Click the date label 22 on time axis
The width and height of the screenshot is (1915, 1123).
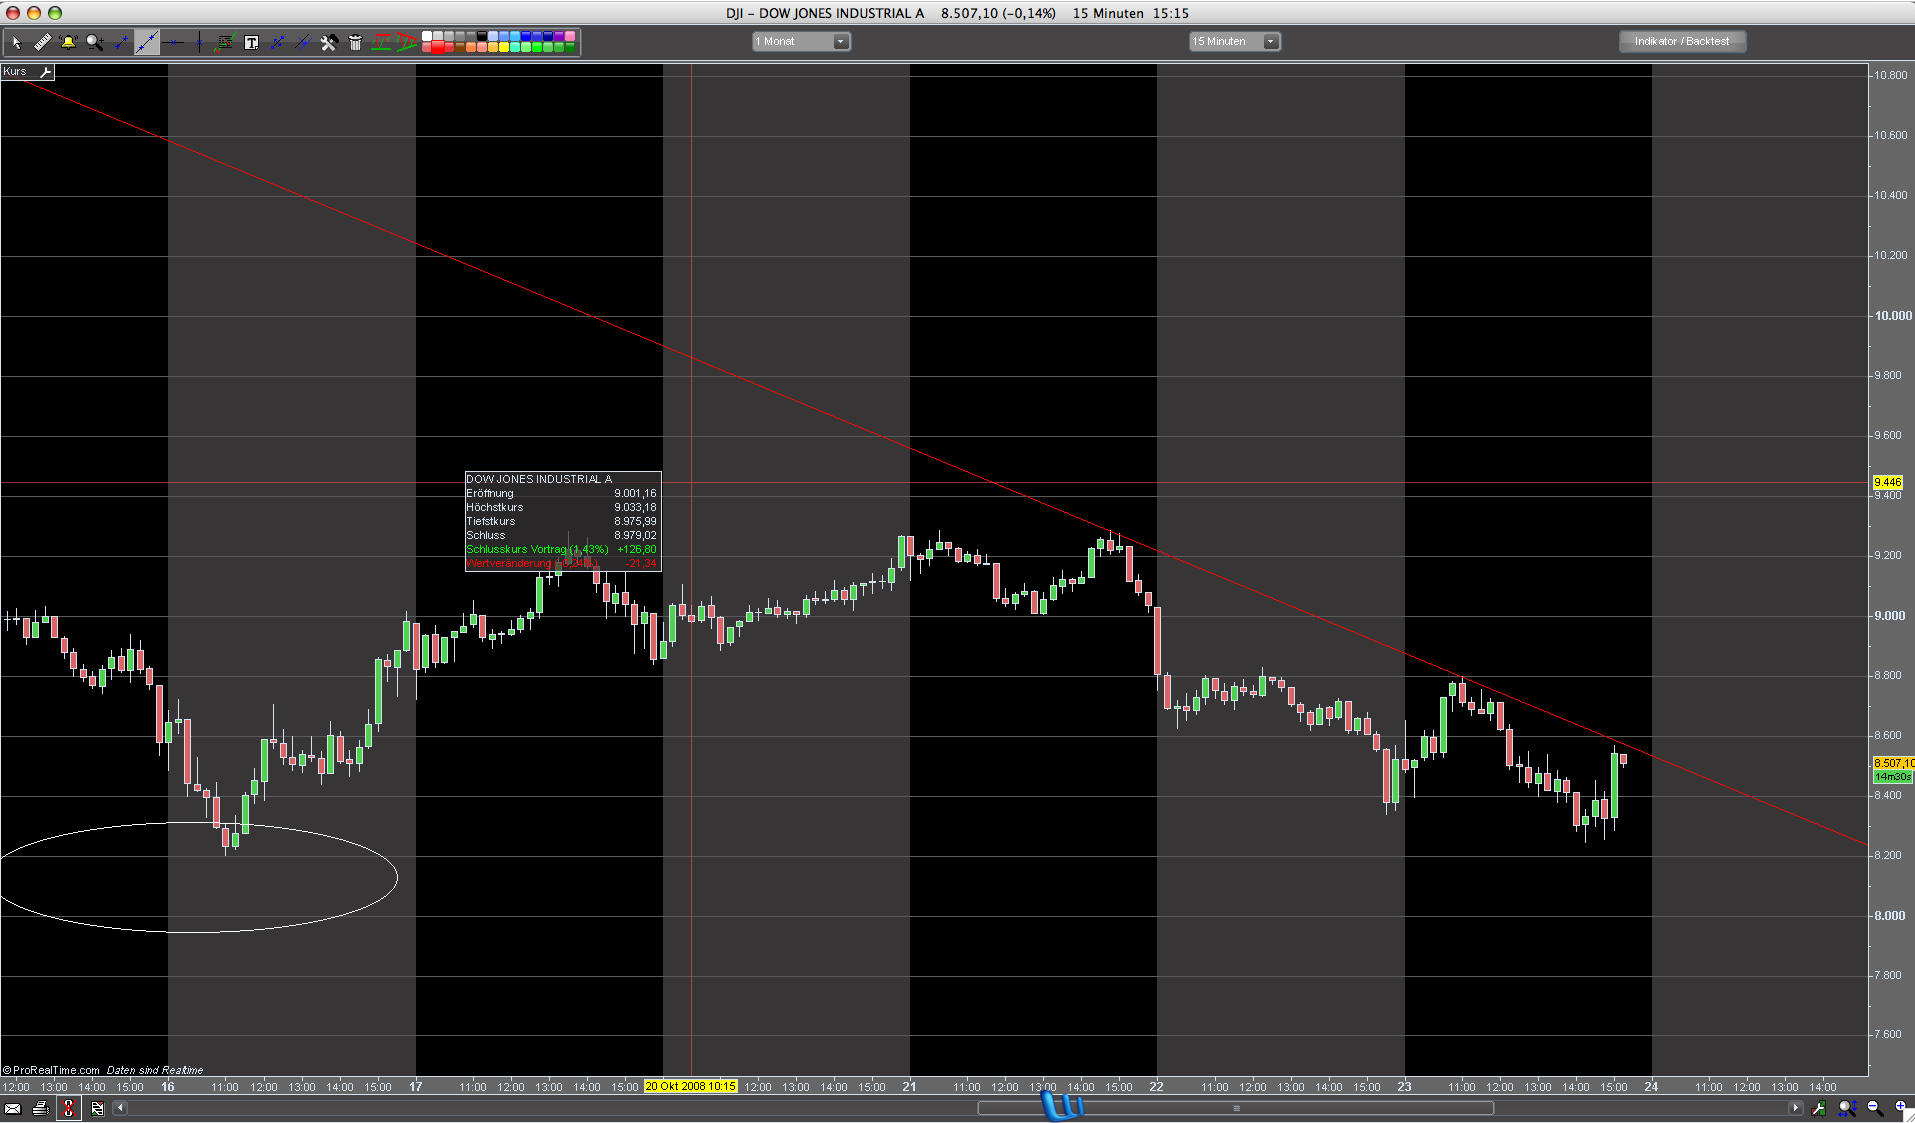(1156, 1086)
